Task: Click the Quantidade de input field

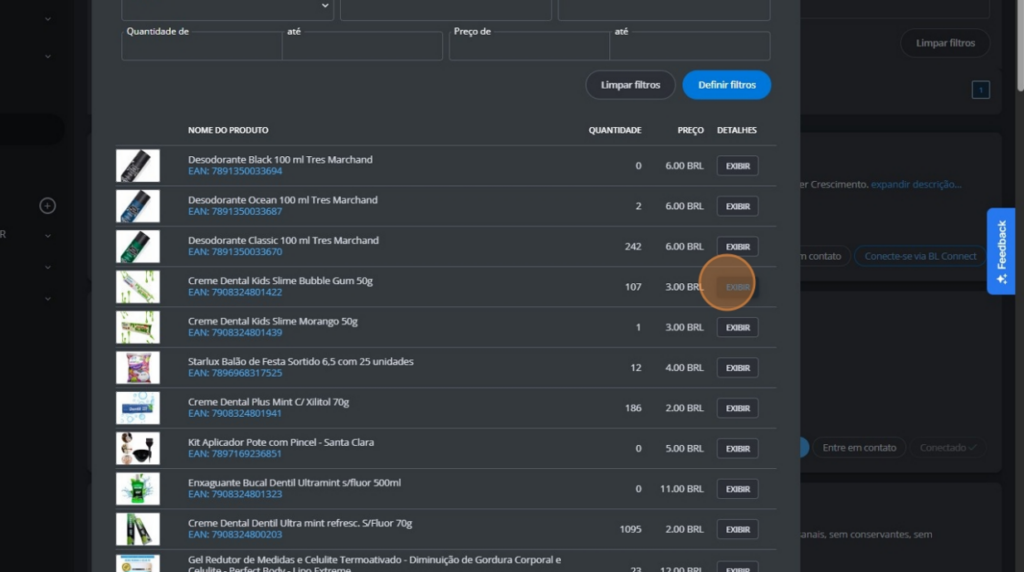Action: coord(202,46)
